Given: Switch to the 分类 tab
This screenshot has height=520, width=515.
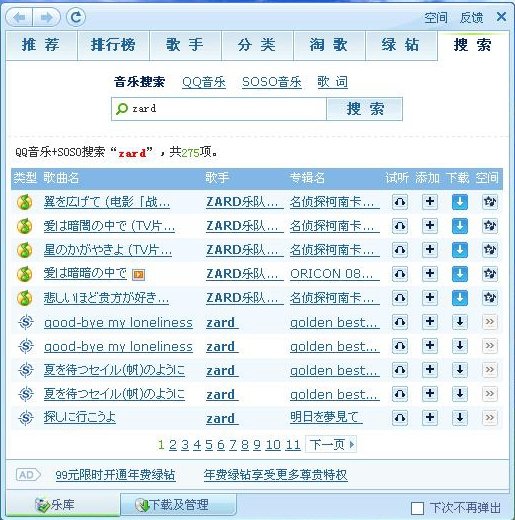Looking at the screenshot, I should (x=257, y=45).
